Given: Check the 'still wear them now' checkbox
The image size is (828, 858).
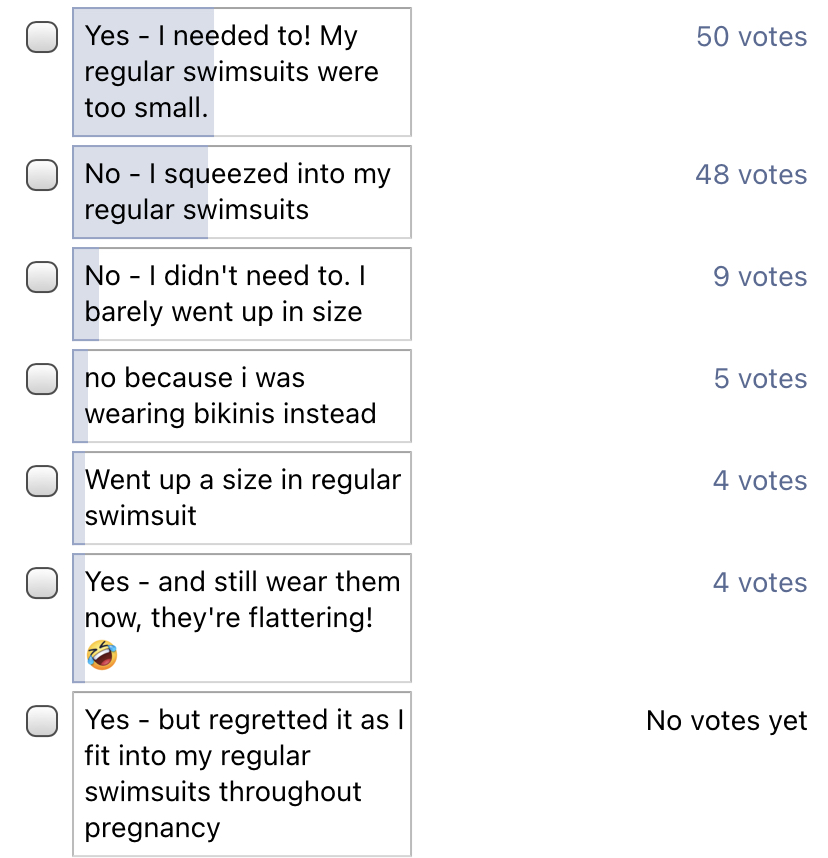Looking at the screenshot, I should point(42,583).
